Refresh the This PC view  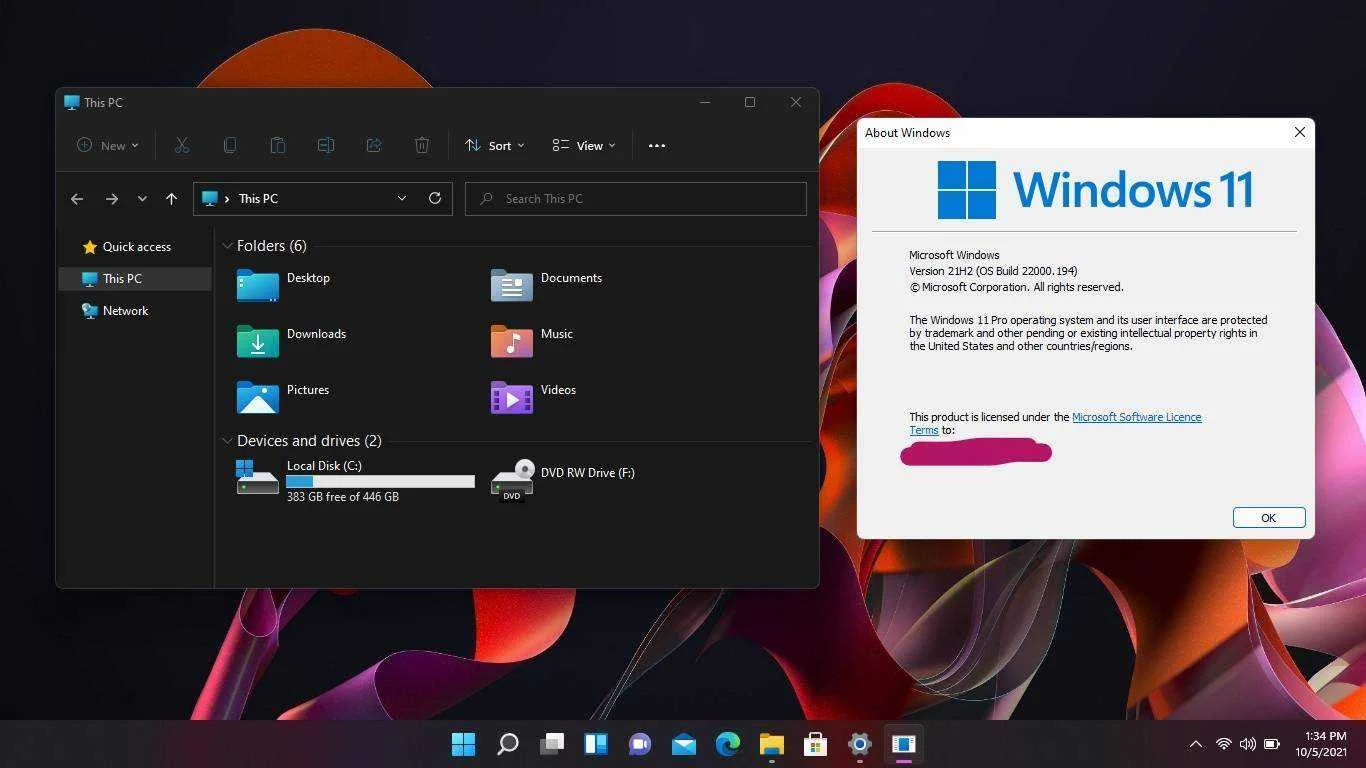pos(435,198)
